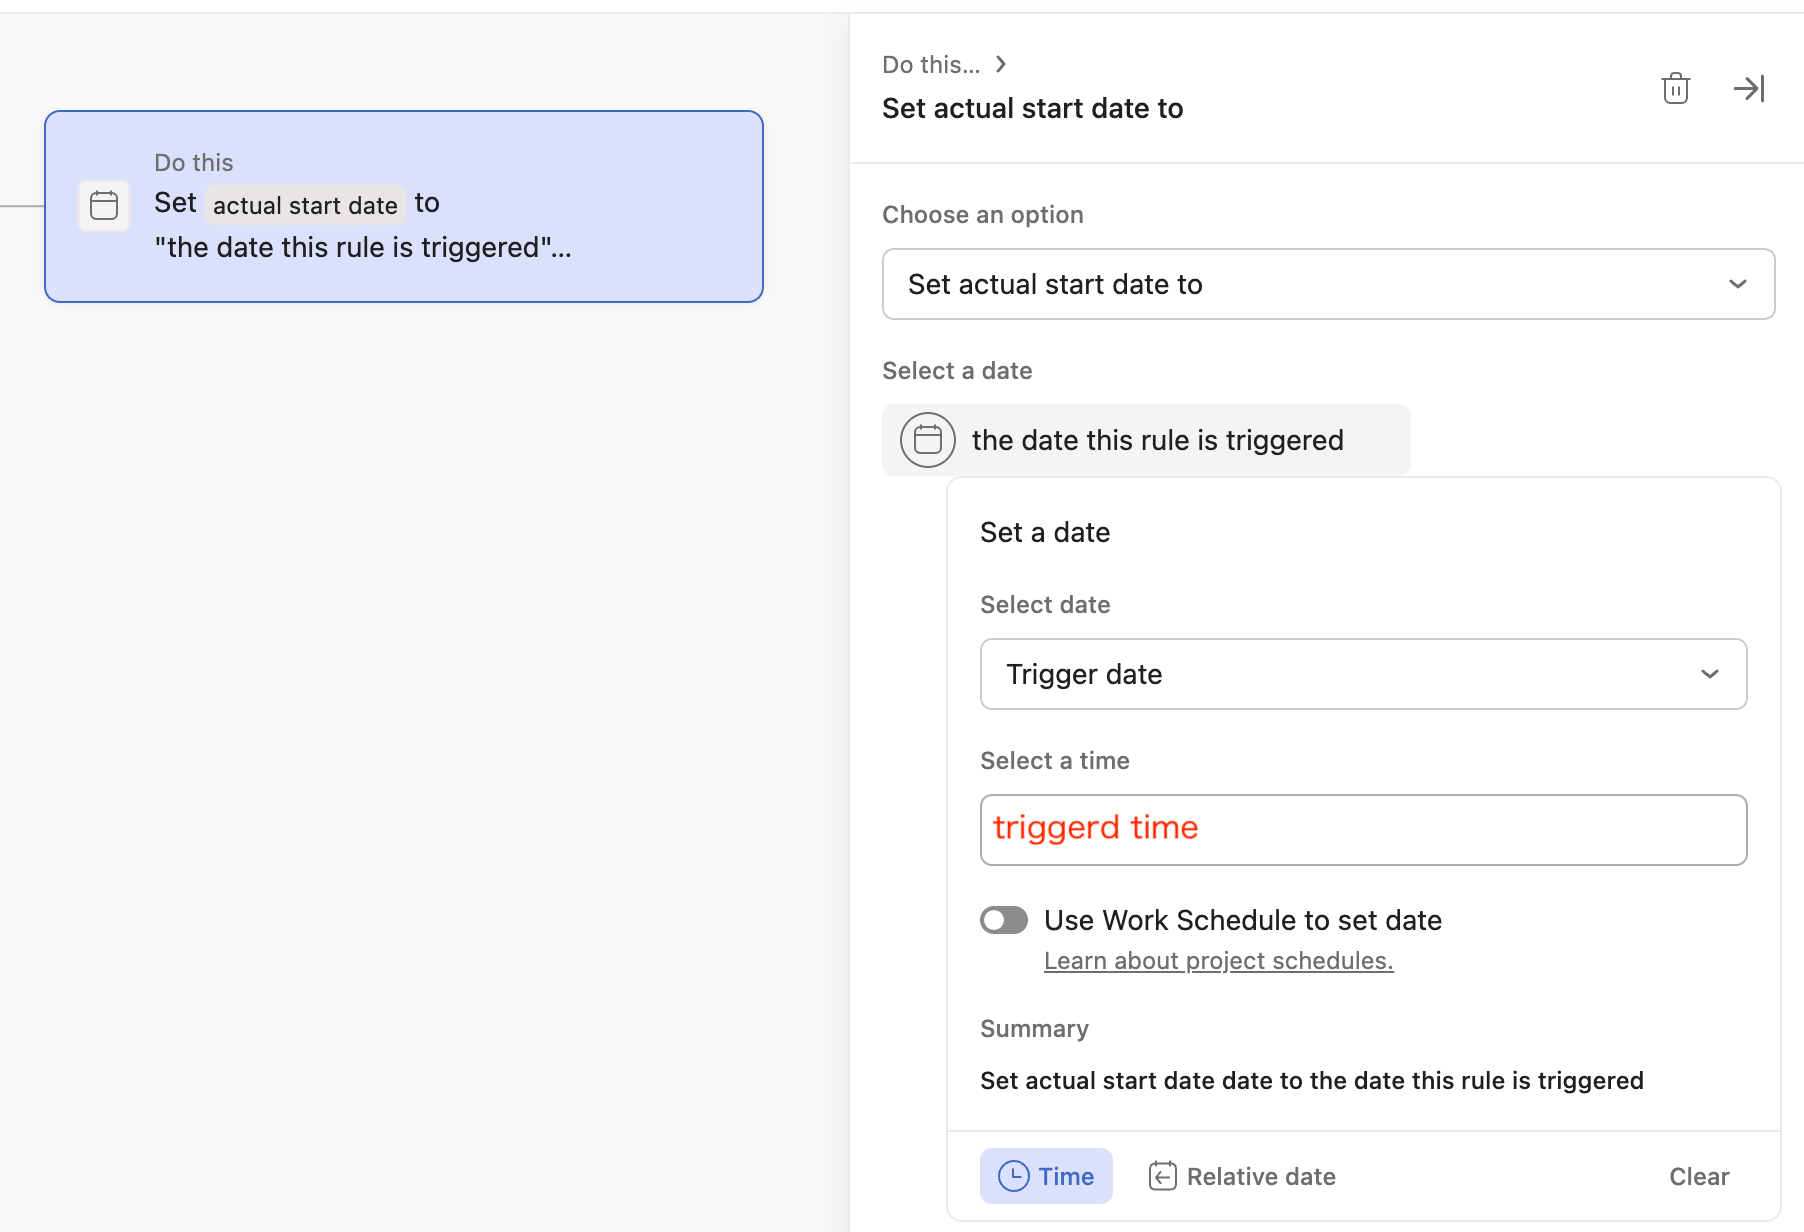Click the date this rule is triggered chip

click(x=1146, y=440)
